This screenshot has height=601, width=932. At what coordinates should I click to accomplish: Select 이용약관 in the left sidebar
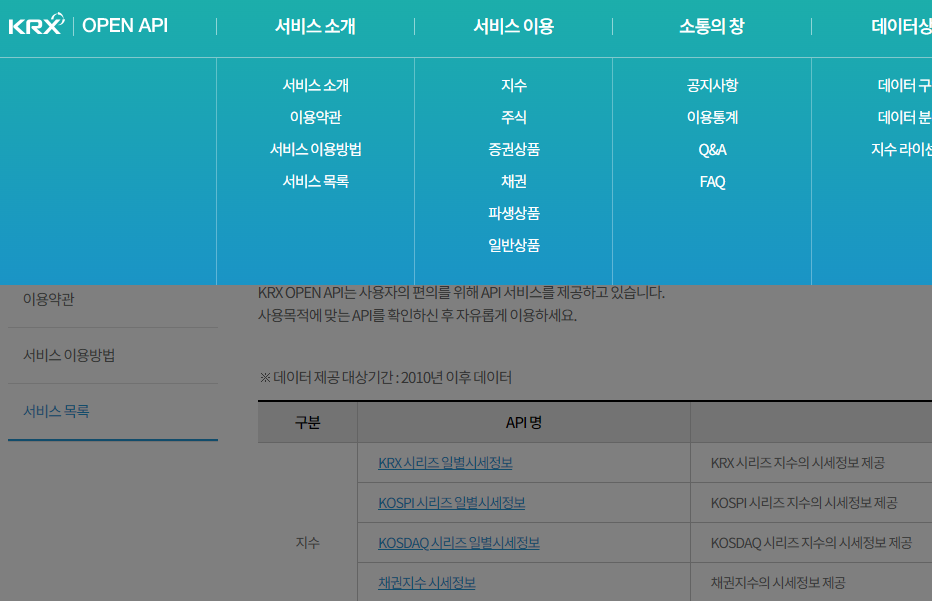pyautogui.click(x=49, y=299)
